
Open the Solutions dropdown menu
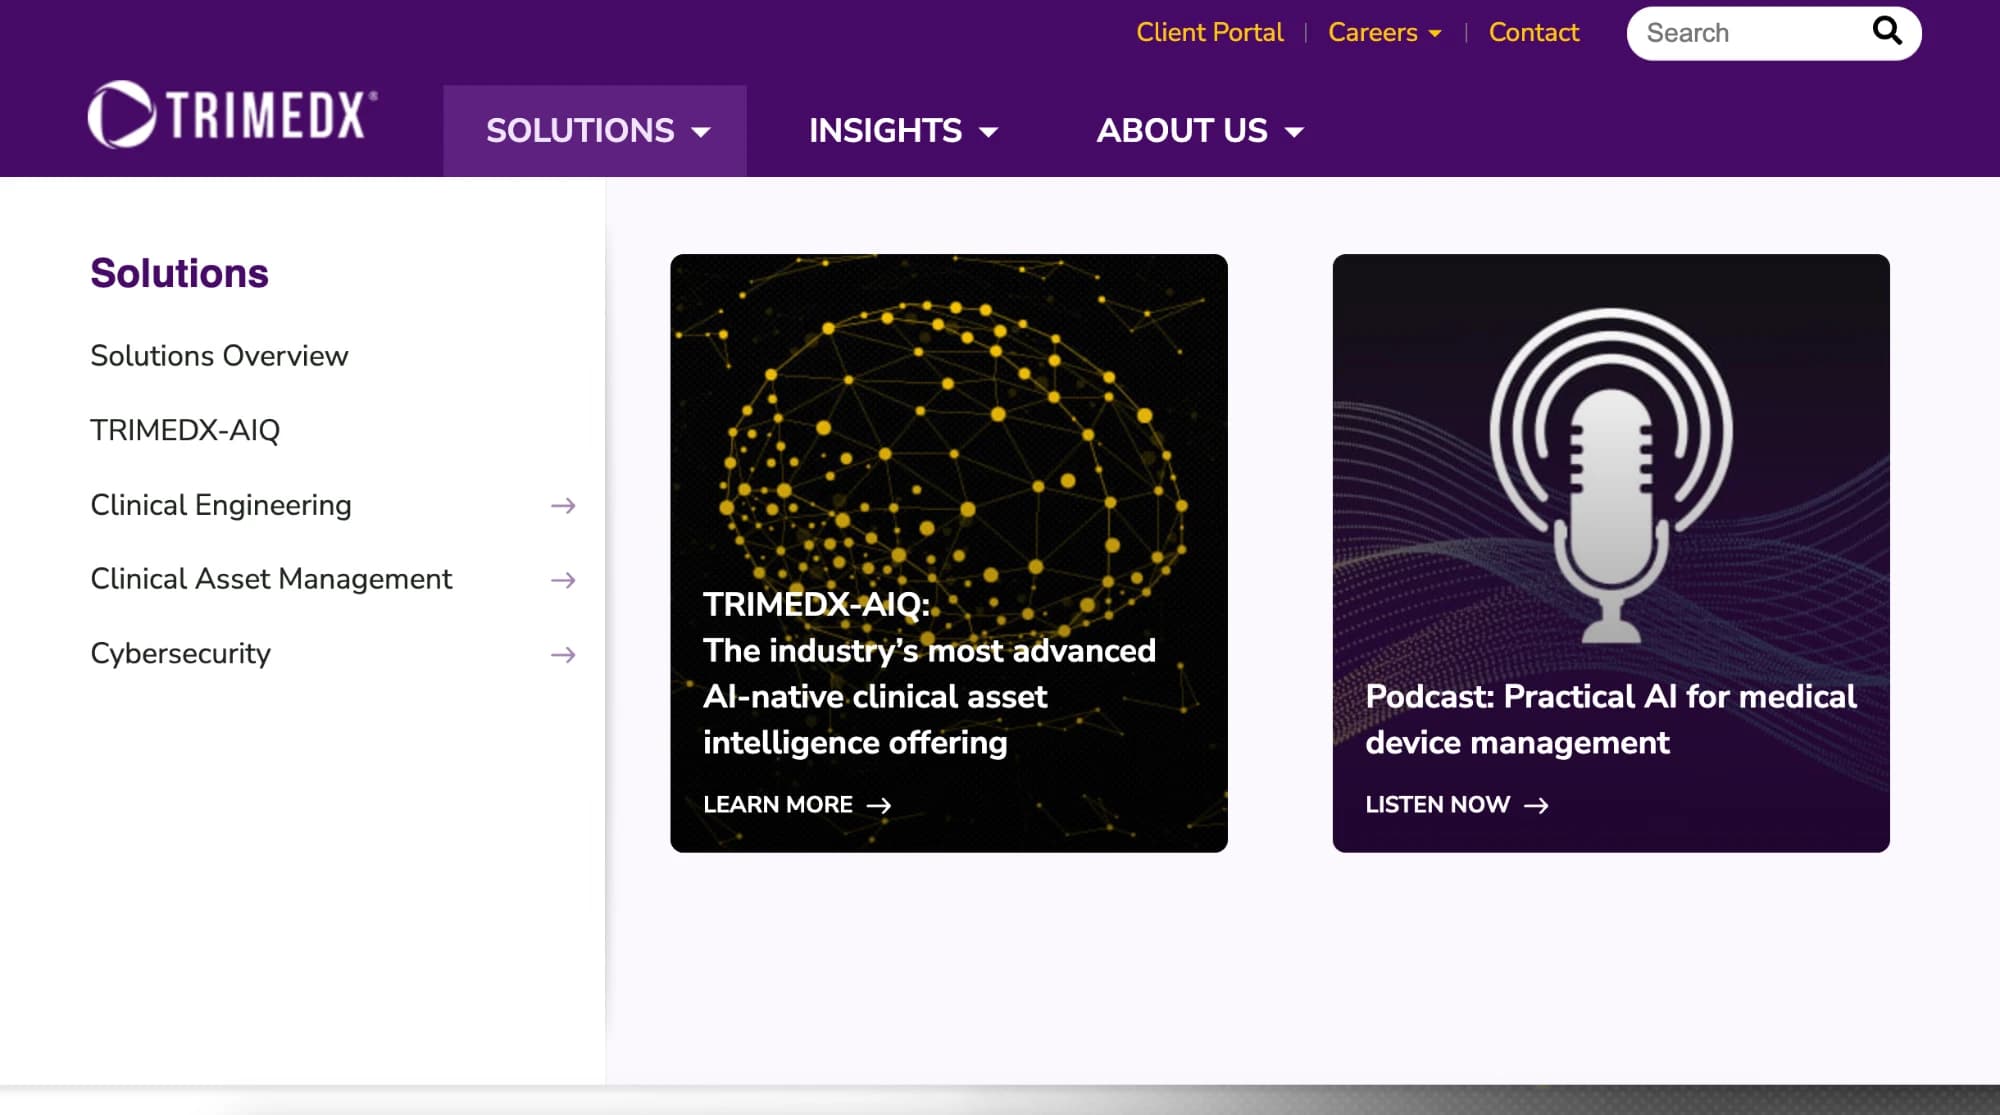[595, 131]
